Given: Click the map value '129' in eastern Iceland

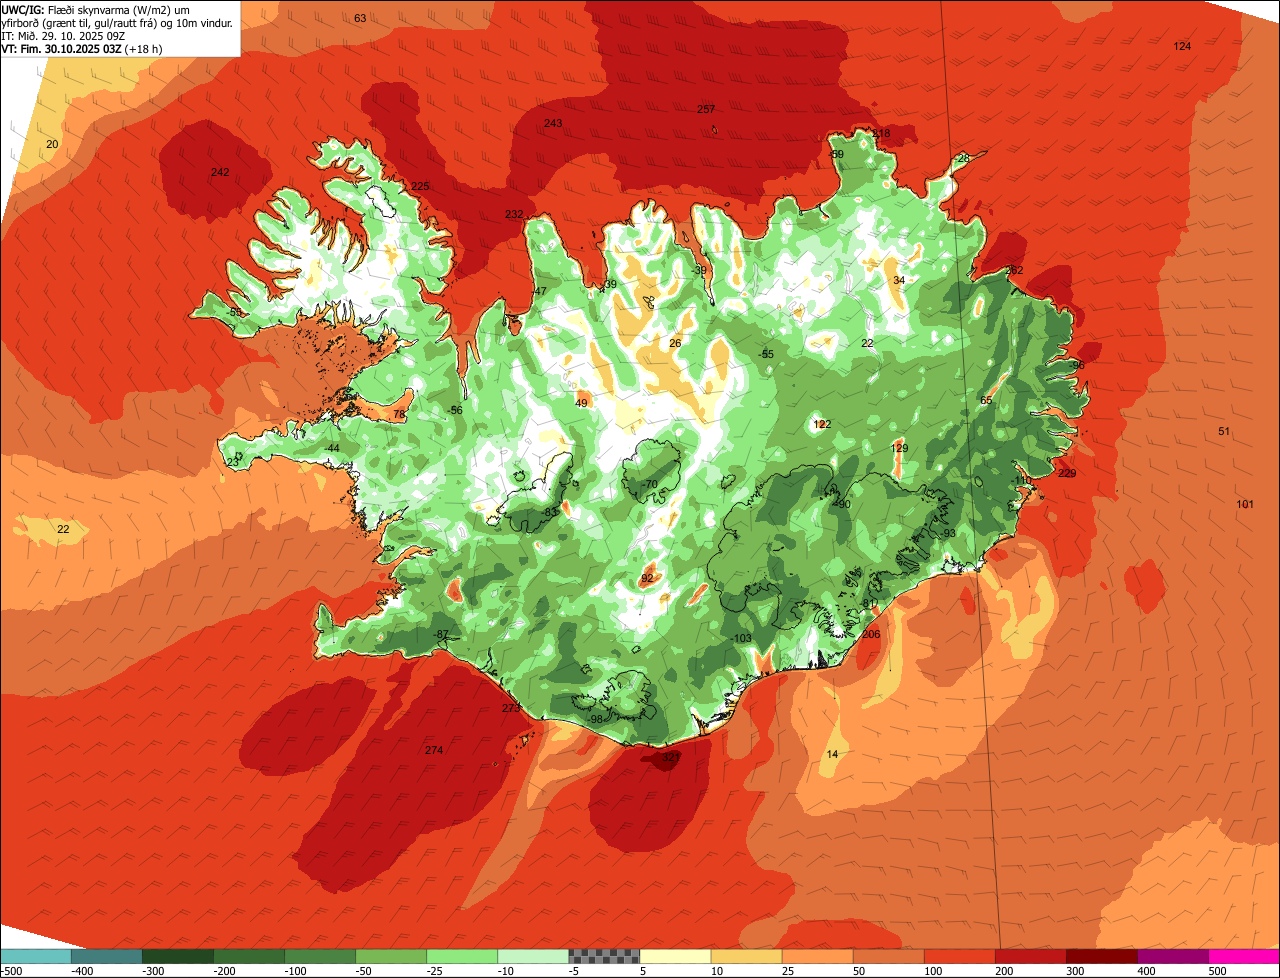Looking at the screenshot, I should coord(900,449).
